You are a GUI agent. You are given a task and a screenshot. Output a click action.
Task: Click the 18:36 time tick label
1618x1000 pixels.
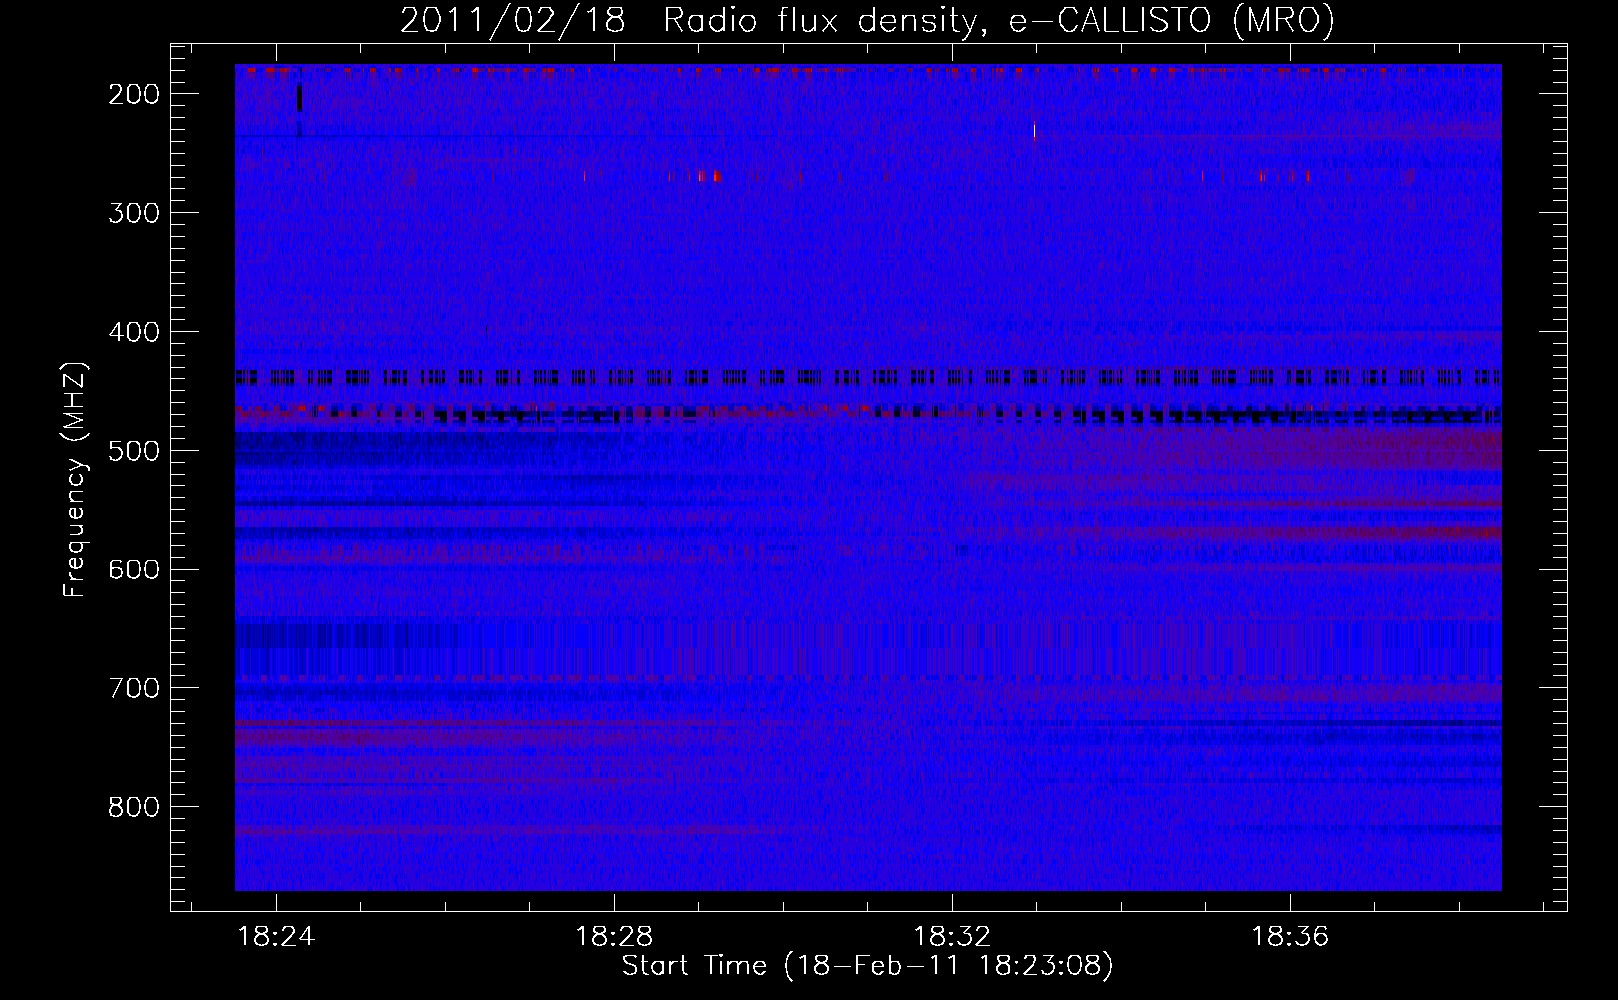coord(1291,937)
